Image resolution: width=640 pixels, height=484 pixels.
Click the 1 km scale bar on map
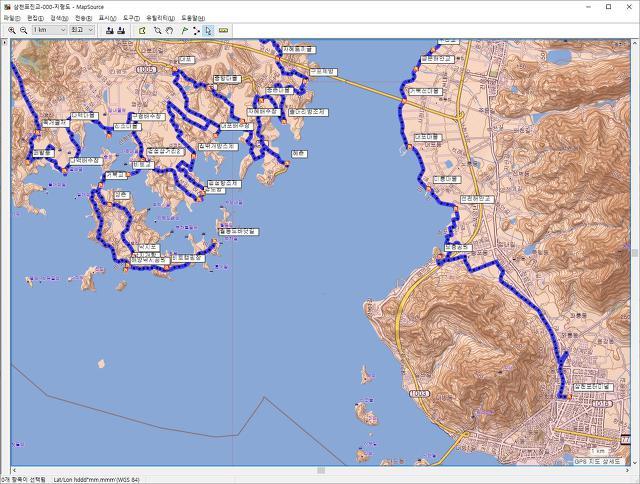coord(600,451)
